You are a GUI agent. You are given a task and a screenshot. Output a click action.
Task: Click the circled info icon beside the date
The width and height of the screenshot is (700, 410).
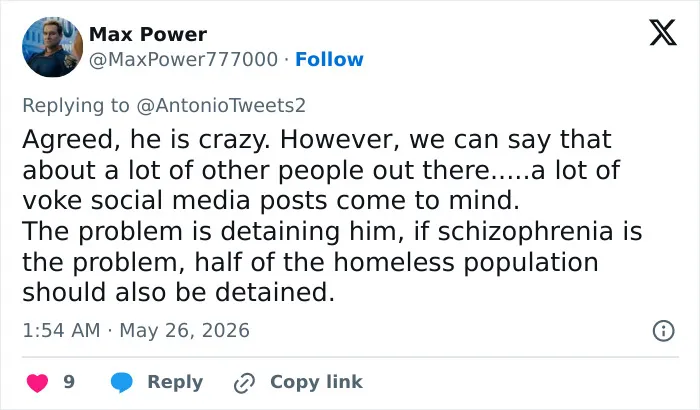(x=663, y=331)
